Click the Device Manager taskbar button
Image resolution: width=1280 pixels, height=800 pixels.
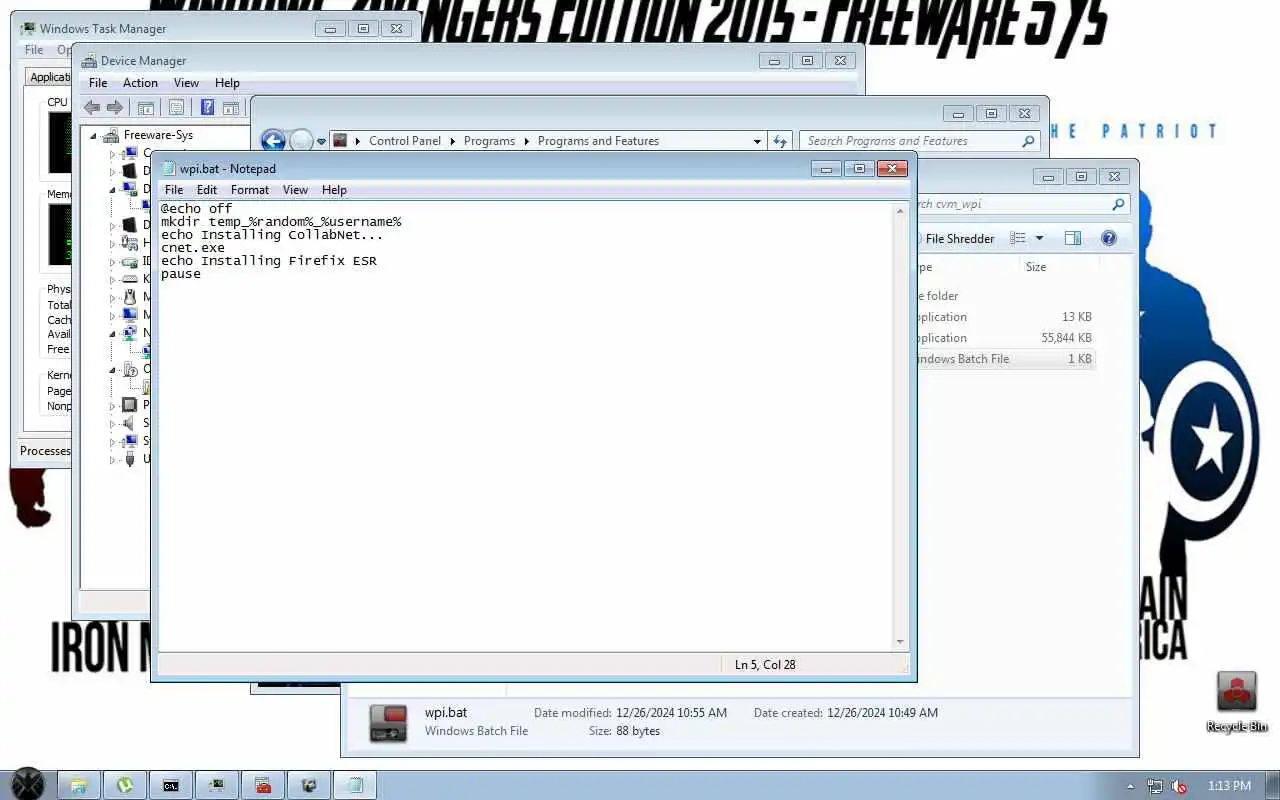[309, 785]
